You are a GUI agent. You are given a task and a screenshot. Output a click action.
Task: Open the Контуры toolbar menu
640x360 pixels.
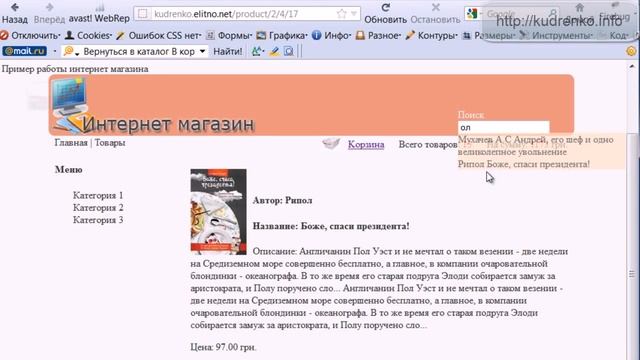(x=431, y=36)
